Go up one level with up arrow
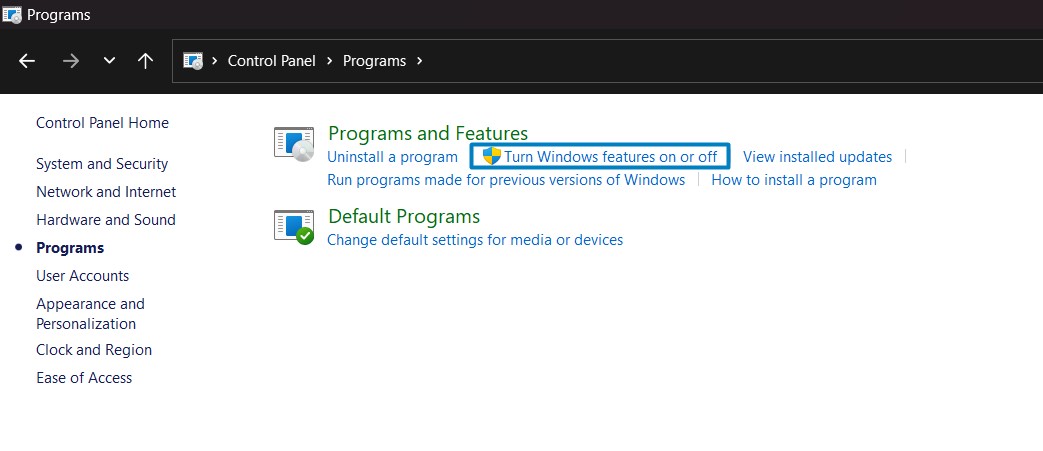 [145, 61]
